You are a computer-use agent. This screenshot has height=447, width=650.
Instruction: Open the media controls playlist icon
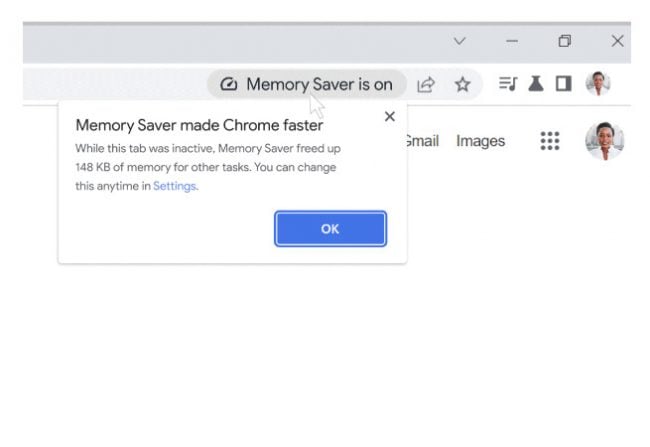(508, 84)
